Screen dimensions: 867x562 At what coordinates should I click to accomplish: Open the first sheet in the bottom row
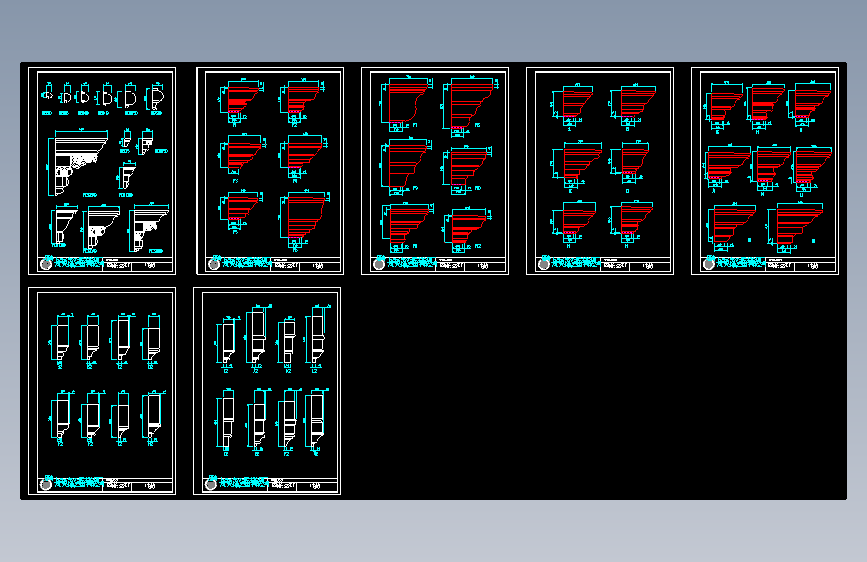[102, 391]
